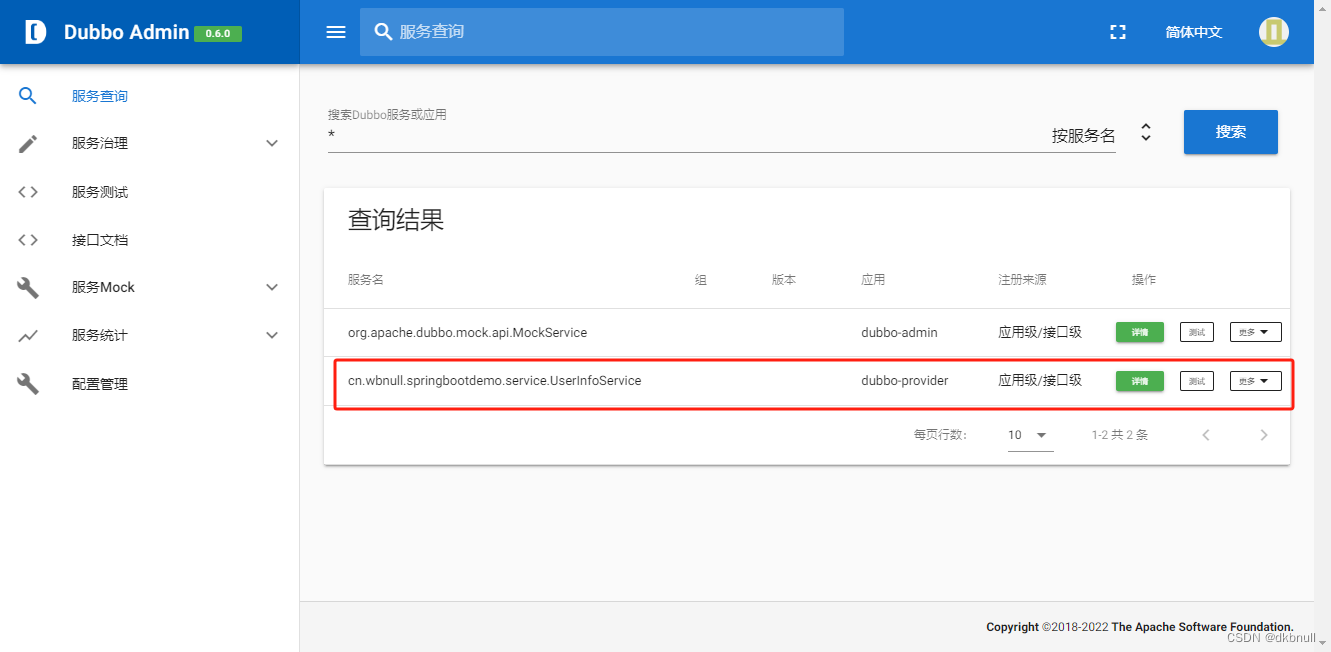Click org.apache.dubbo.mock.api.MockService service name
1331x652 pixels.
pos(467,332)
